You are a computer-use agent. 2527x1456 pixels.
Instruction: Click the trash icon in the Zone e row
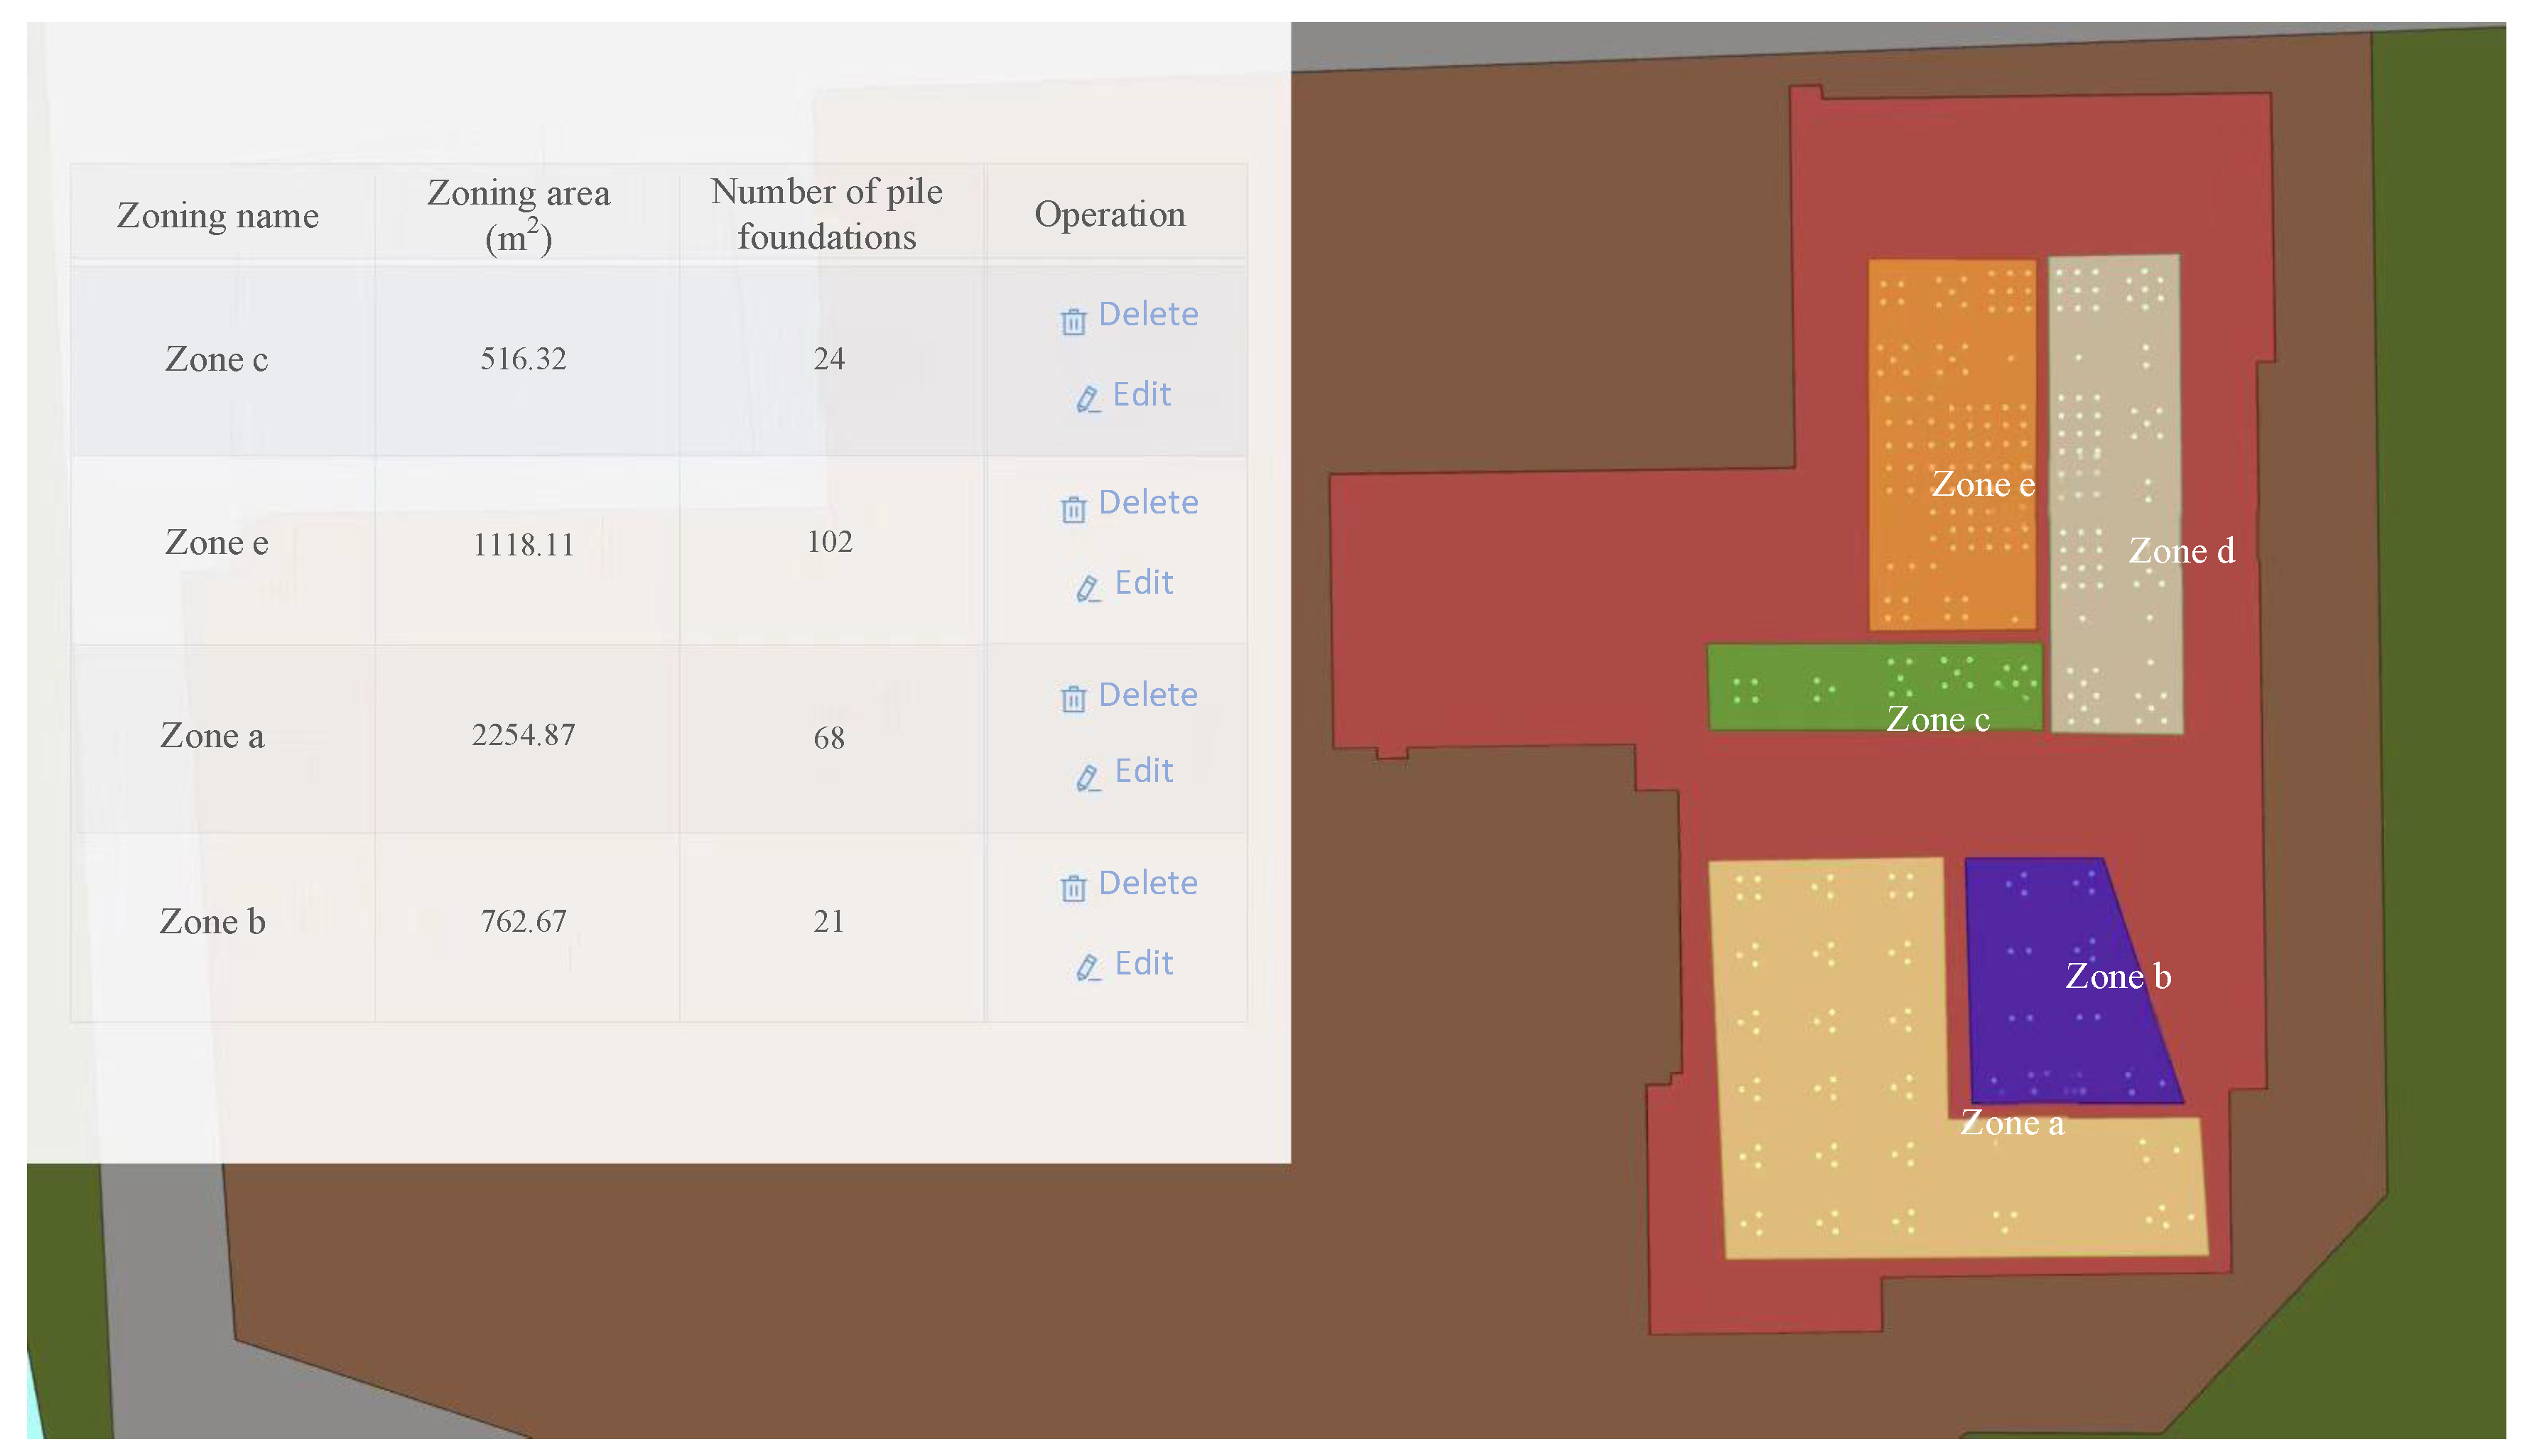tap(1073, 509)
